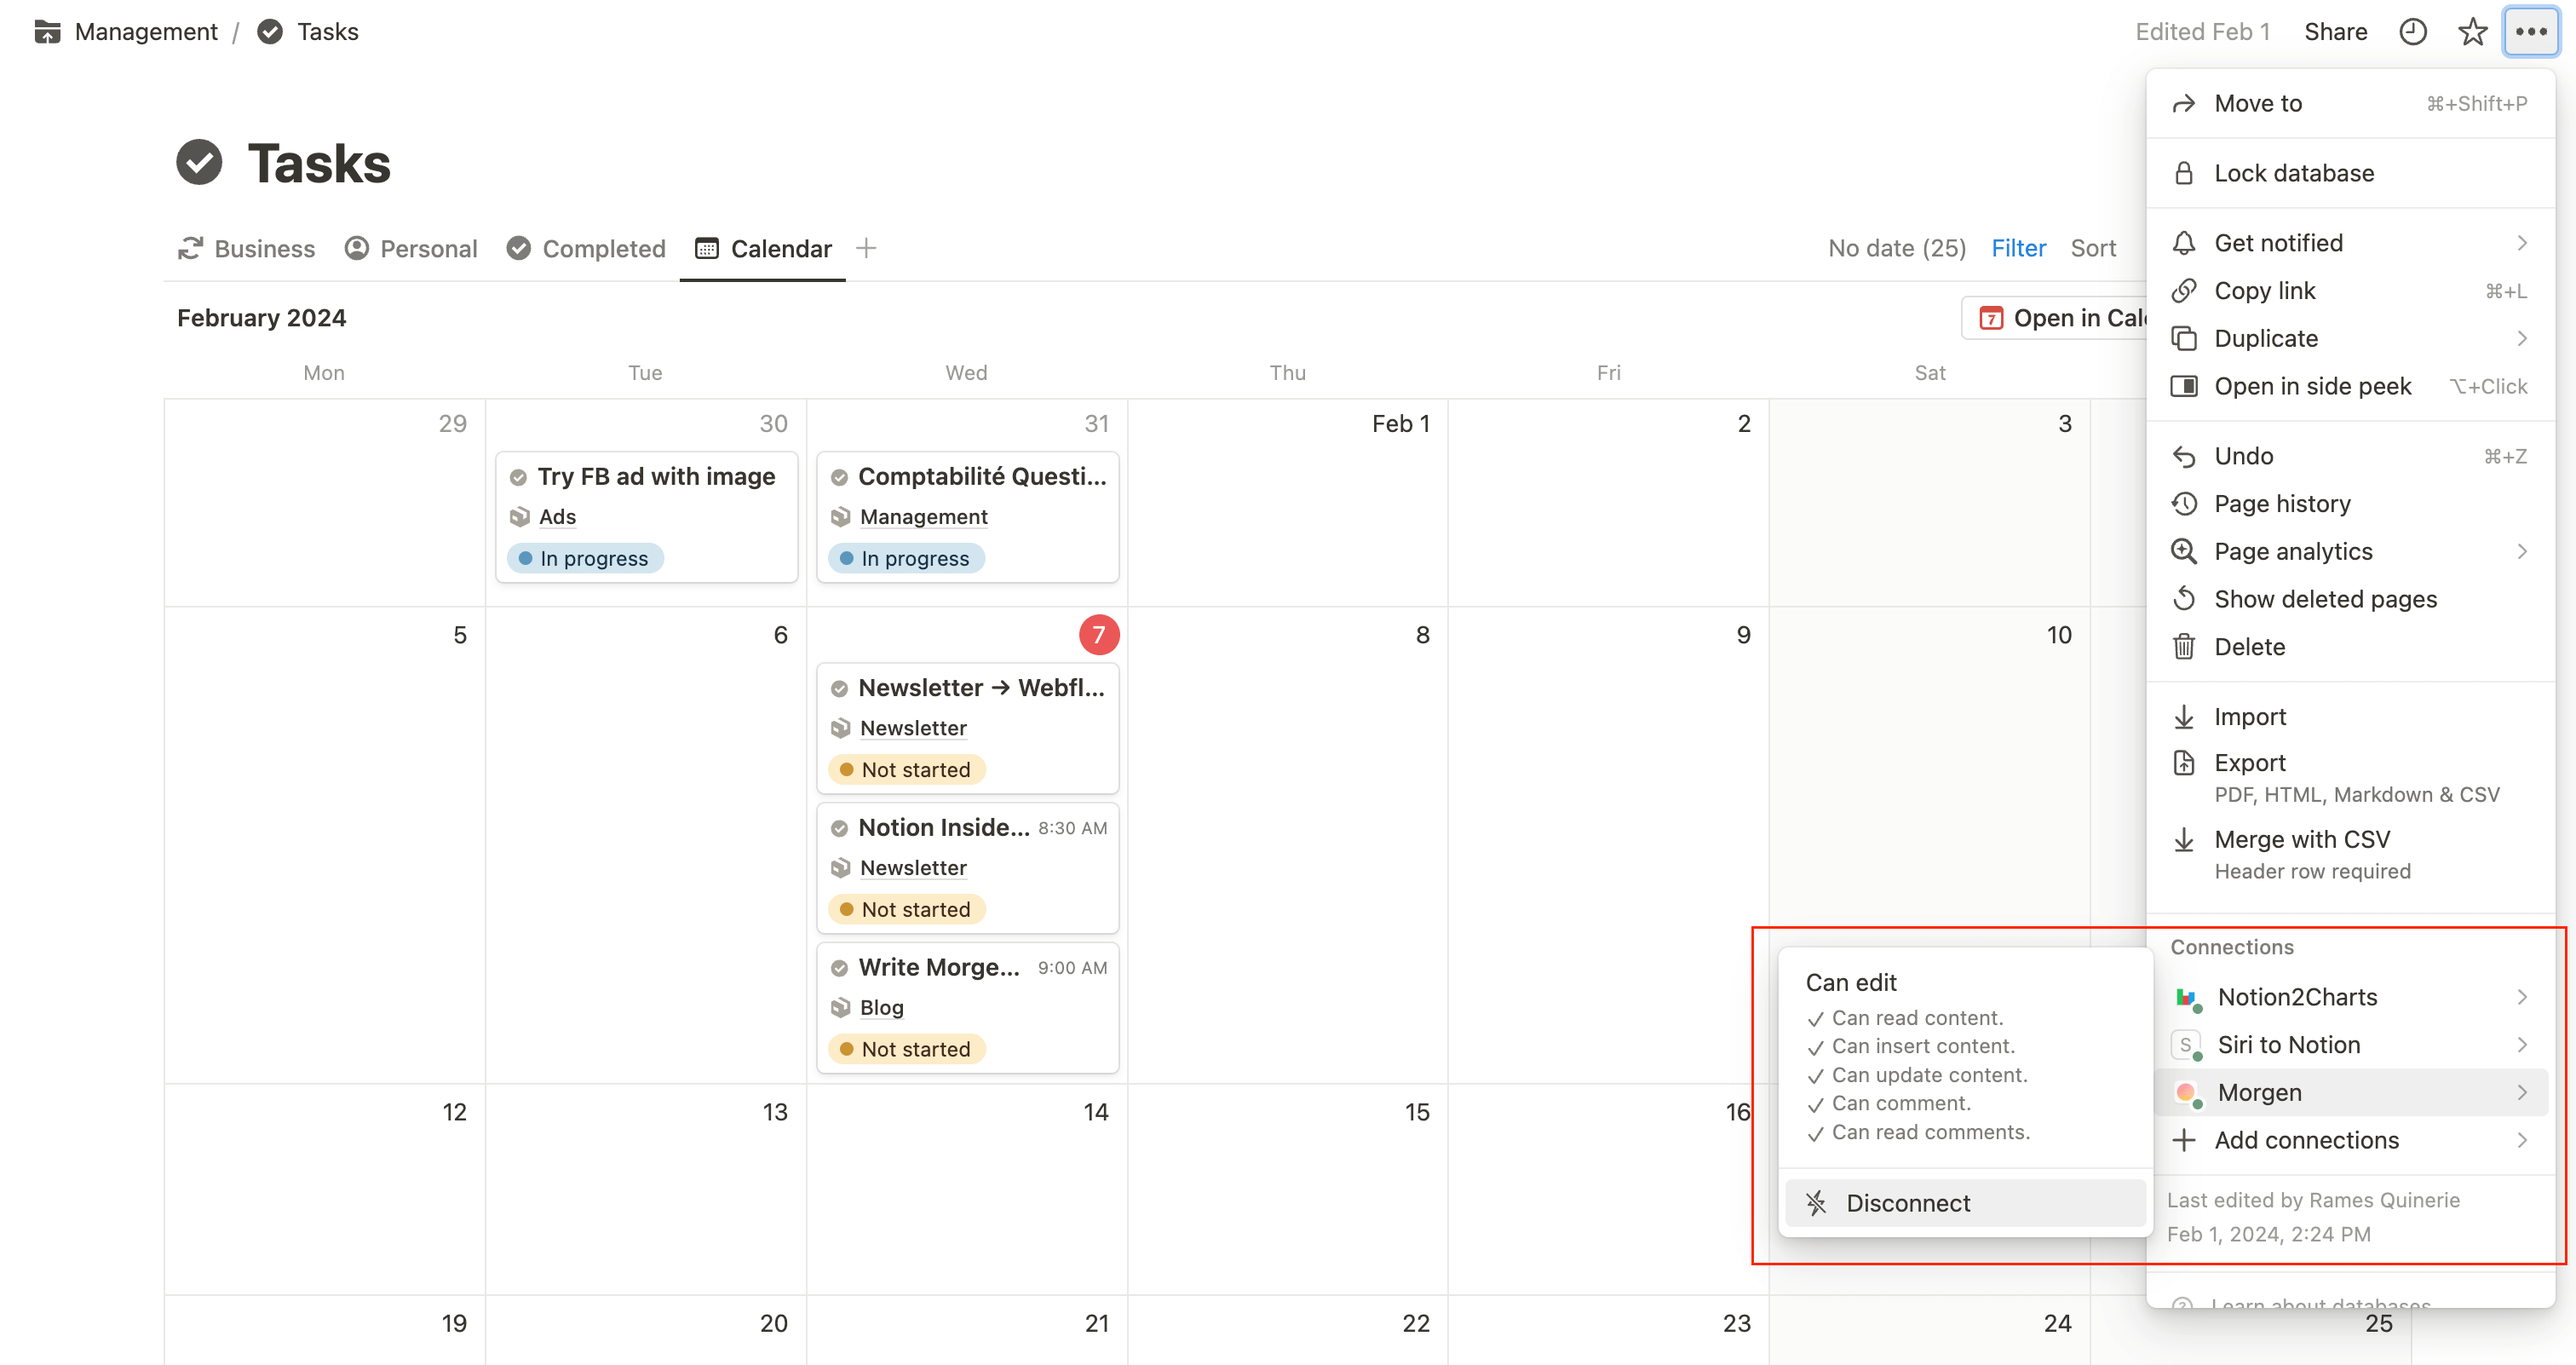Click the Move to icon in menu

point(2184,106)
